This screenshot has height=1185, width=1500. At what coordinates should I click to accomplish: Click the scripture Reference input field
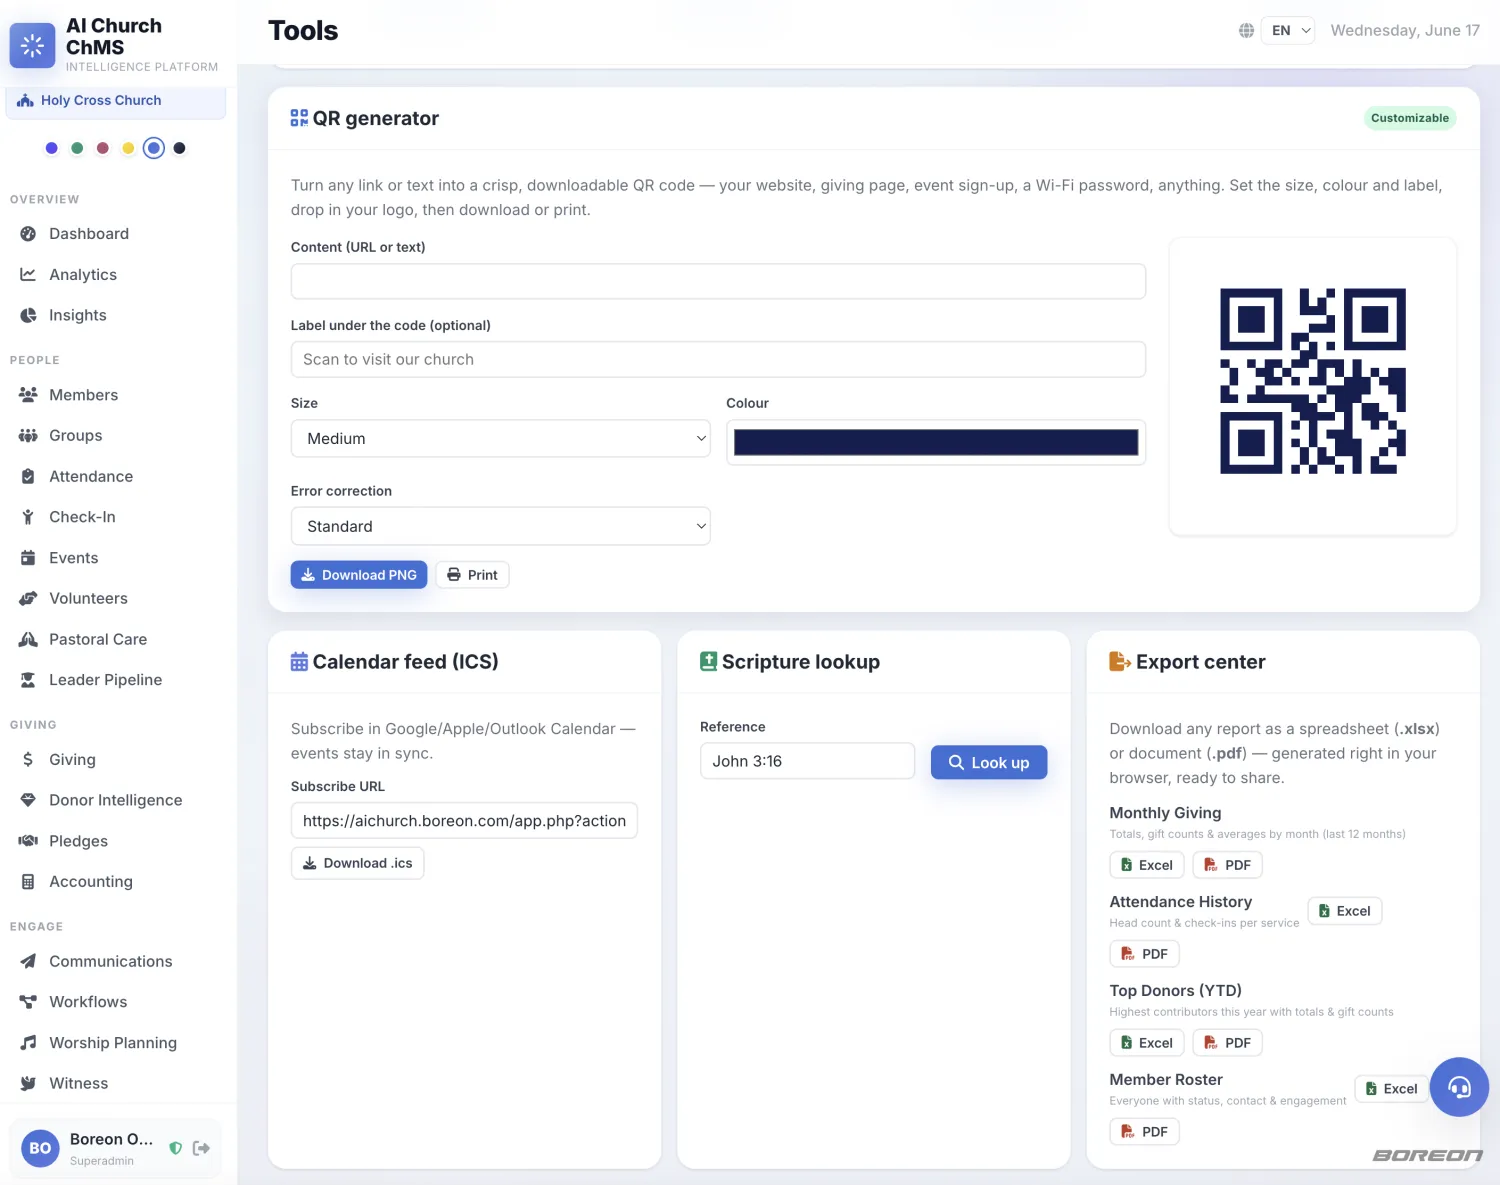(x=807, y=761)
